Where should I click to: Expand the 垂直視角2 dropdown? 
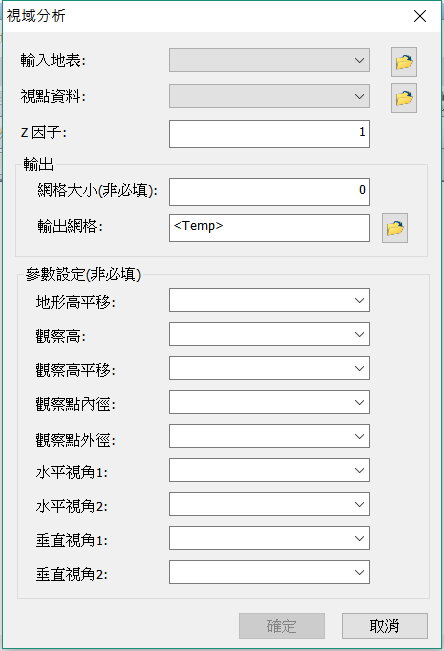tap(269, 573)
